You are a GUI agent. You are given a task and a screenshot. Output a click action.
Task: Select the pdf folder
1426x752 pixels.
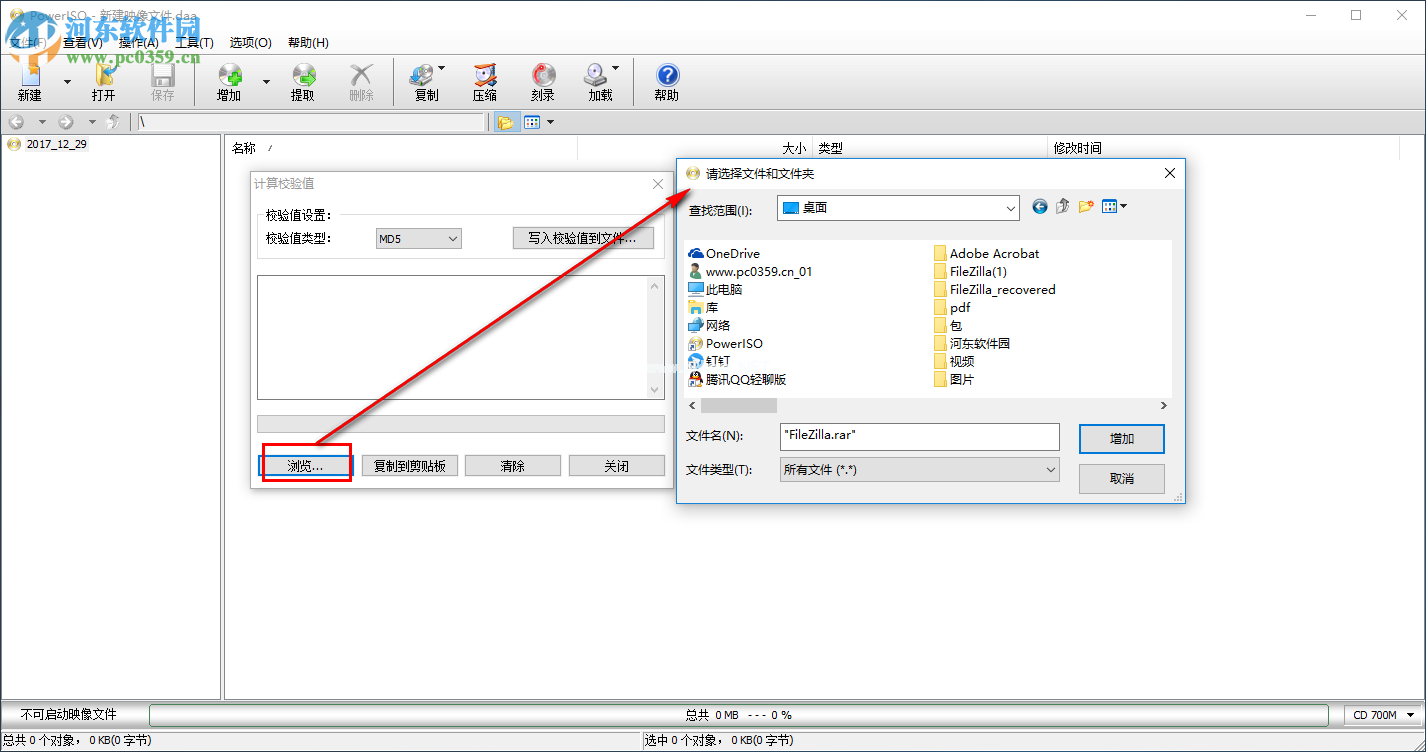coord(951,307)
